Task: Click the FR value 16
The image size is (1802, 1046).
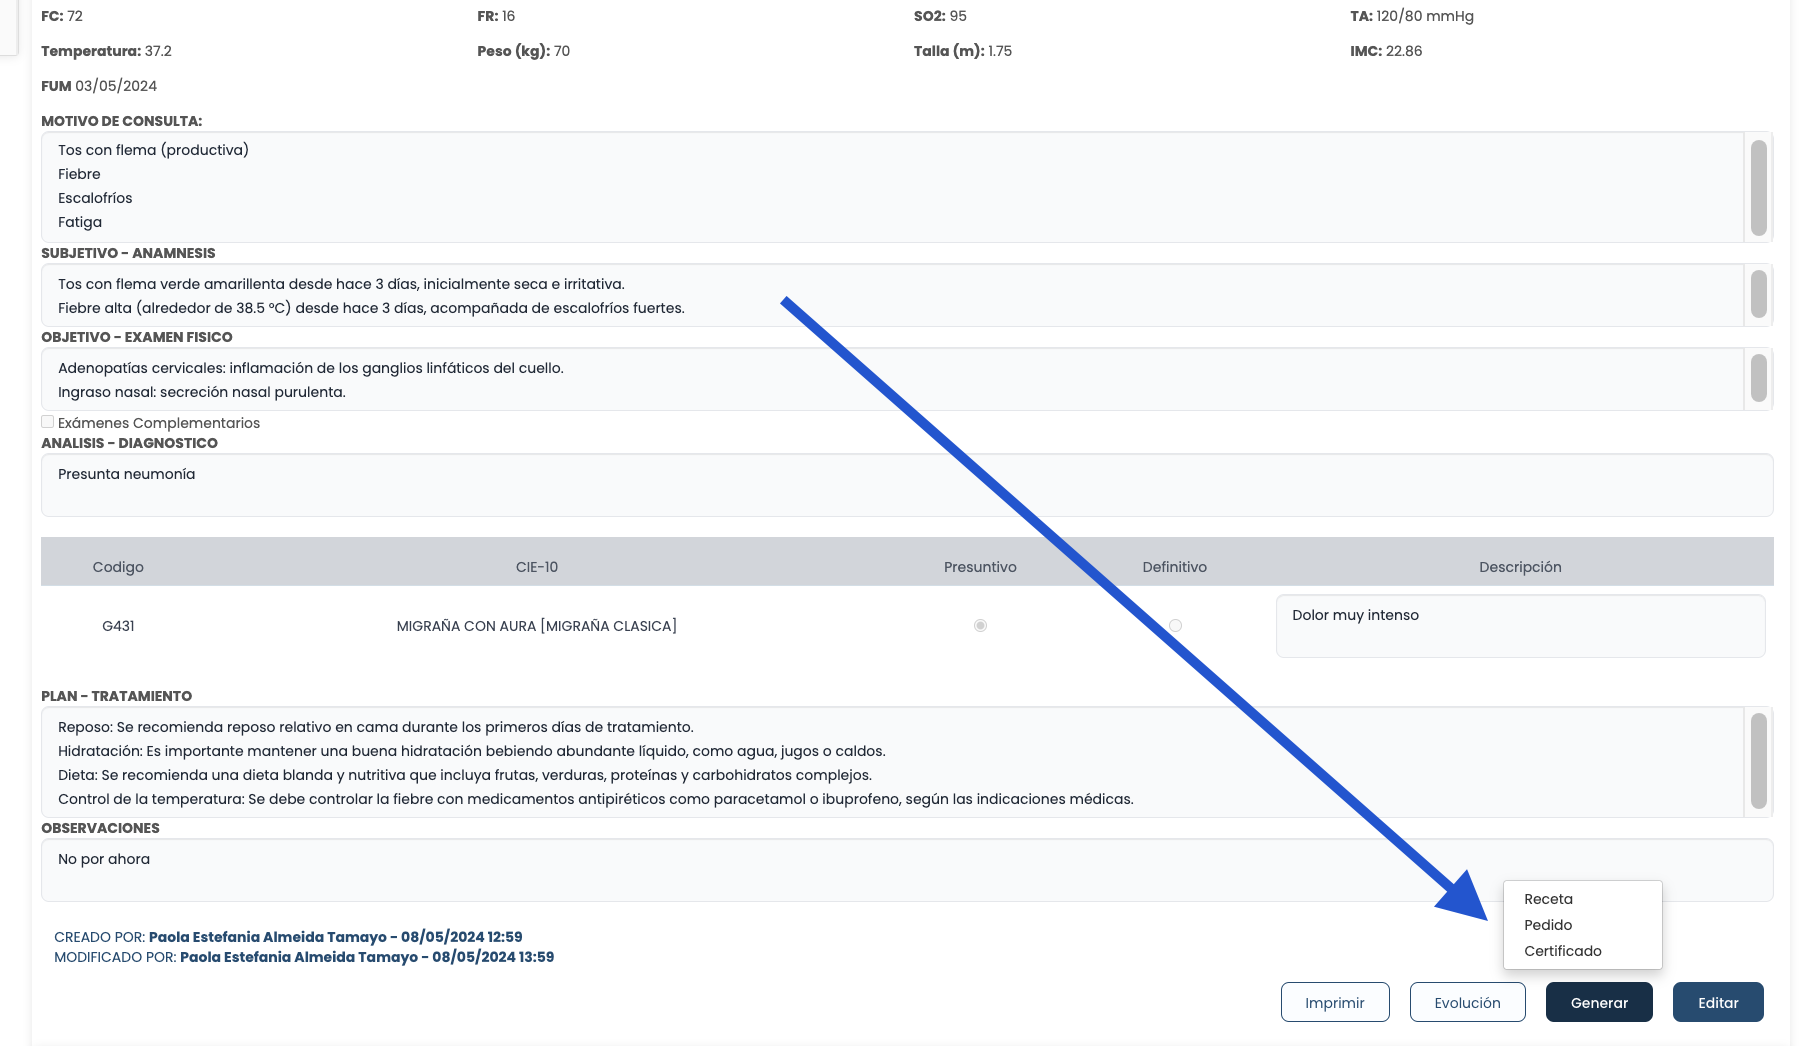Action: tap(509, 16)
